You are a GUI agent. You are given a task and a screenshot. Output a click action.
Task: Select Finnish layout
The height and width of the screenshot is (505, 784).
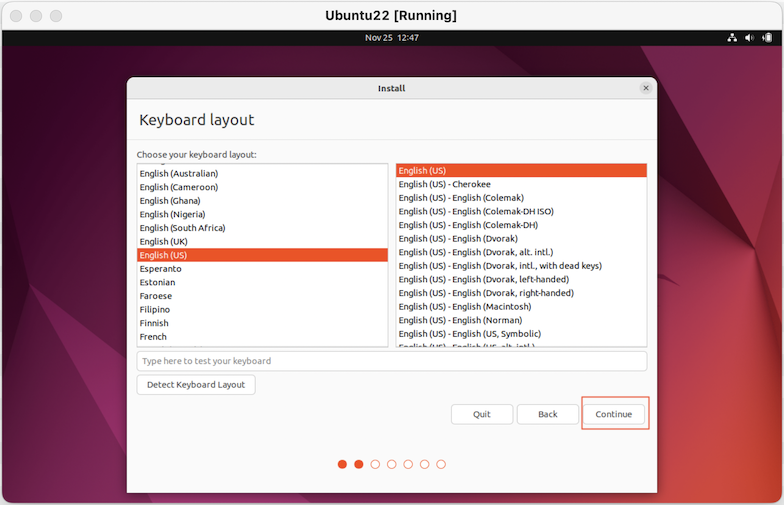(262, 323)
